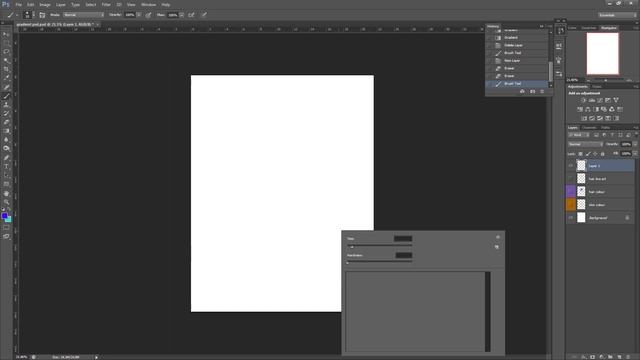Toggle the Brush panel from options bar
Image resolution: width=640 pixels, height=360 pixels.
click(42, 15)
